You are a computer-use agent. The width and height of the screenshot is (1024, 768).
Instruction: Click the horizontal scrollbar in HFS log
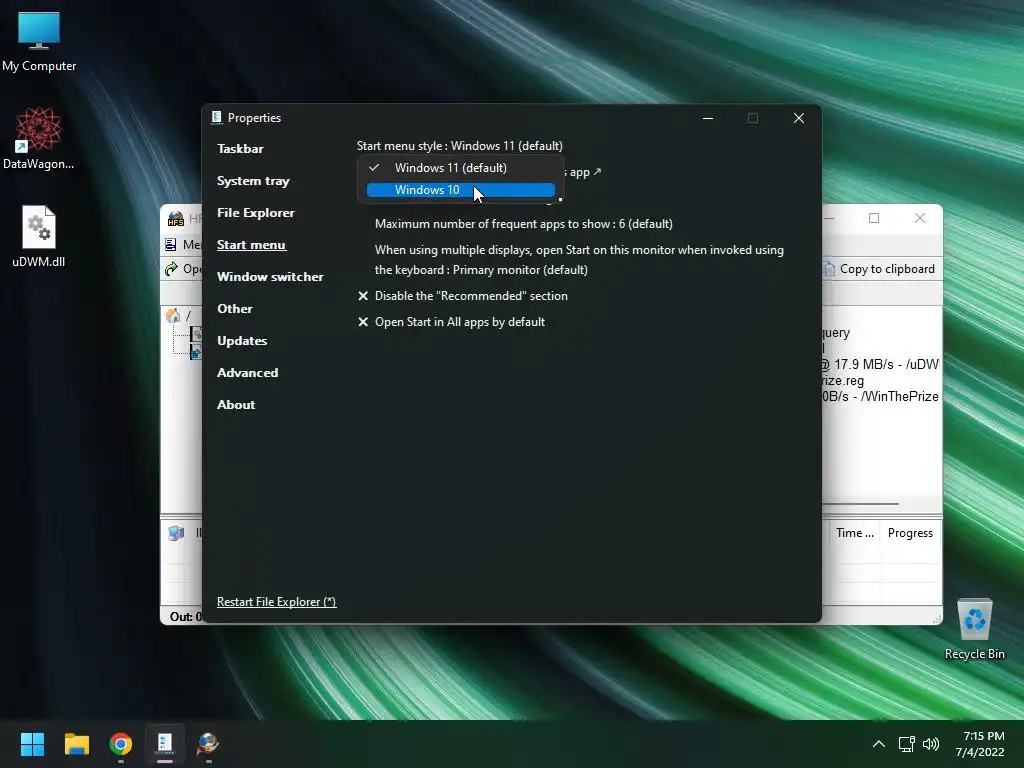coord(861,504)
